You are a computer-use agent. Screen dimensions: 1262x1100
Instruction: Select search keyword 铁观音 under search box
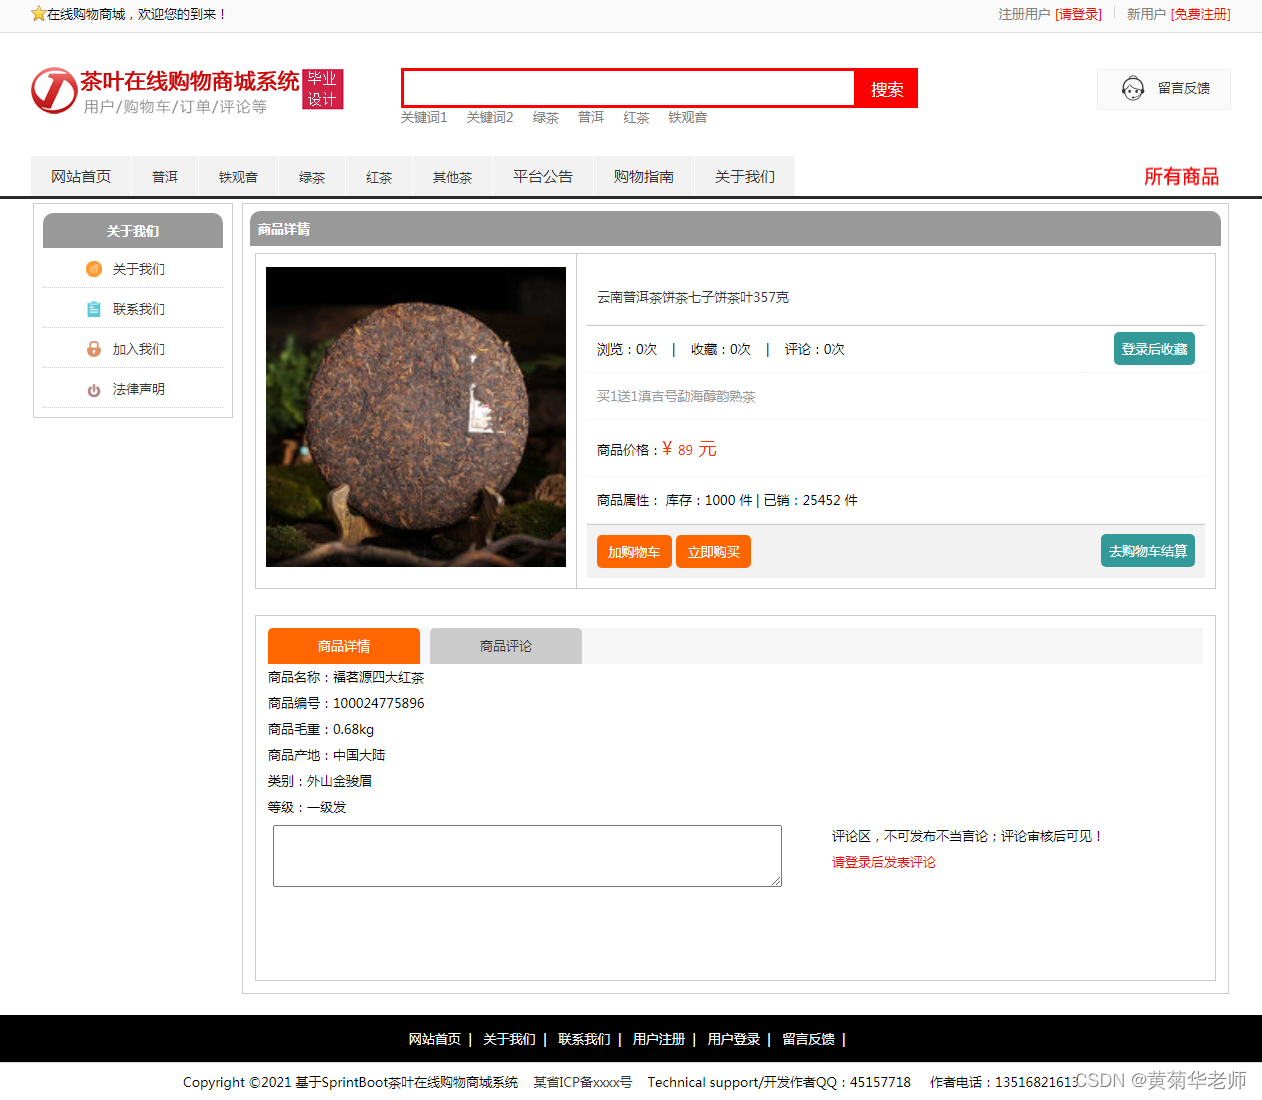[688, 118]
